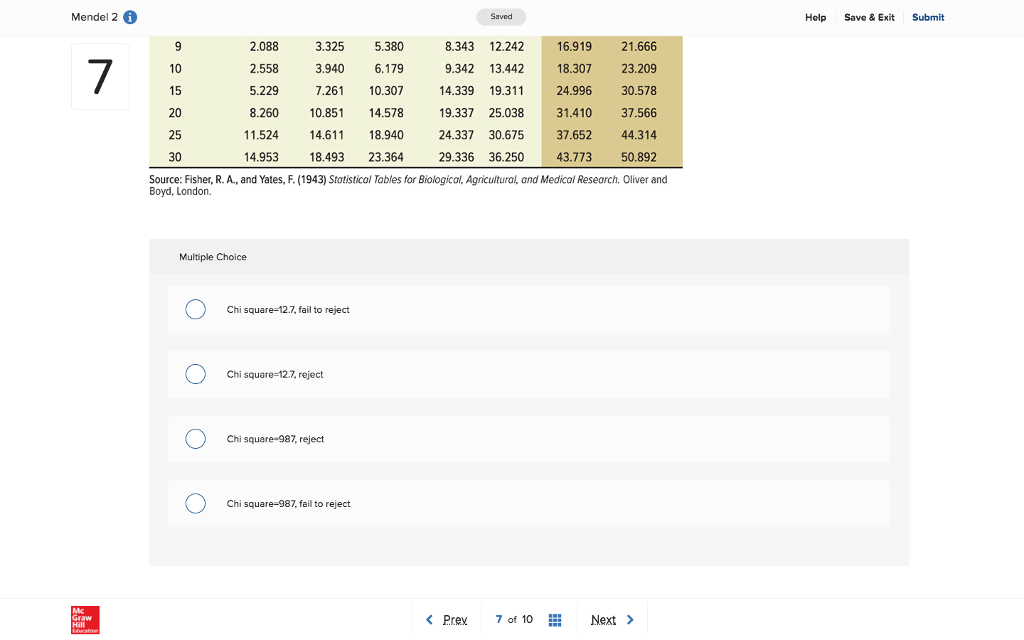Click the Mendel 2 assignment title

pos(94,17)
